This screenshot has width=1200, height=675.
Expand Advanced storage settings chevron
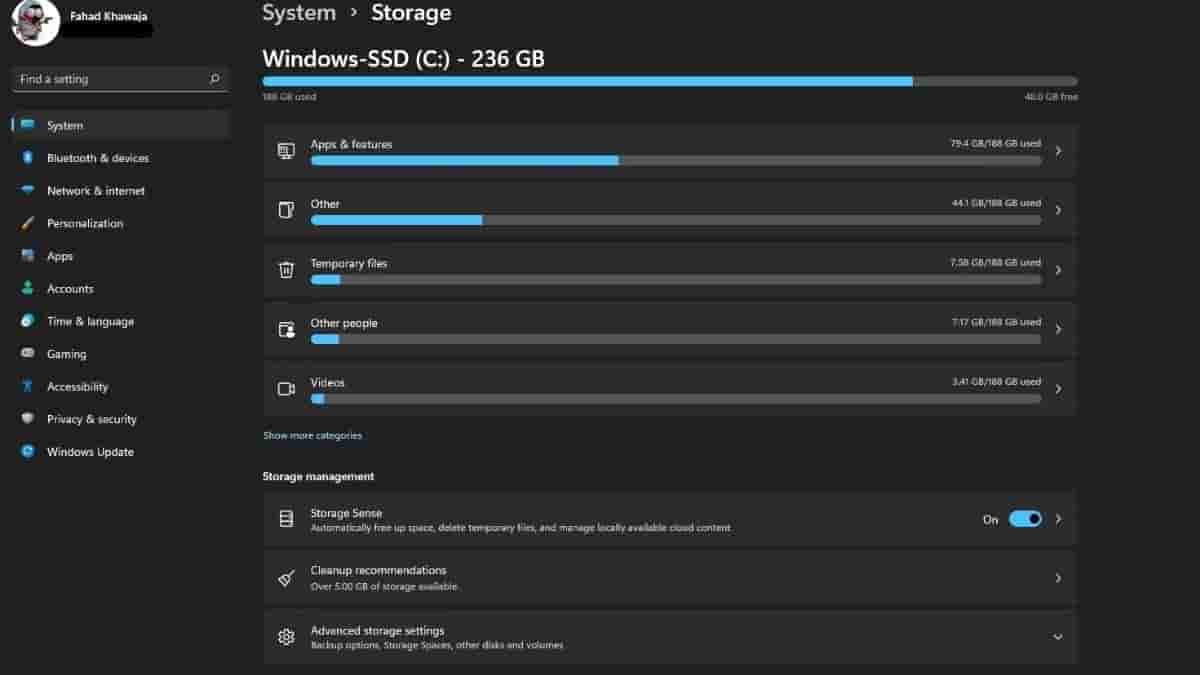pos(1058,637)
